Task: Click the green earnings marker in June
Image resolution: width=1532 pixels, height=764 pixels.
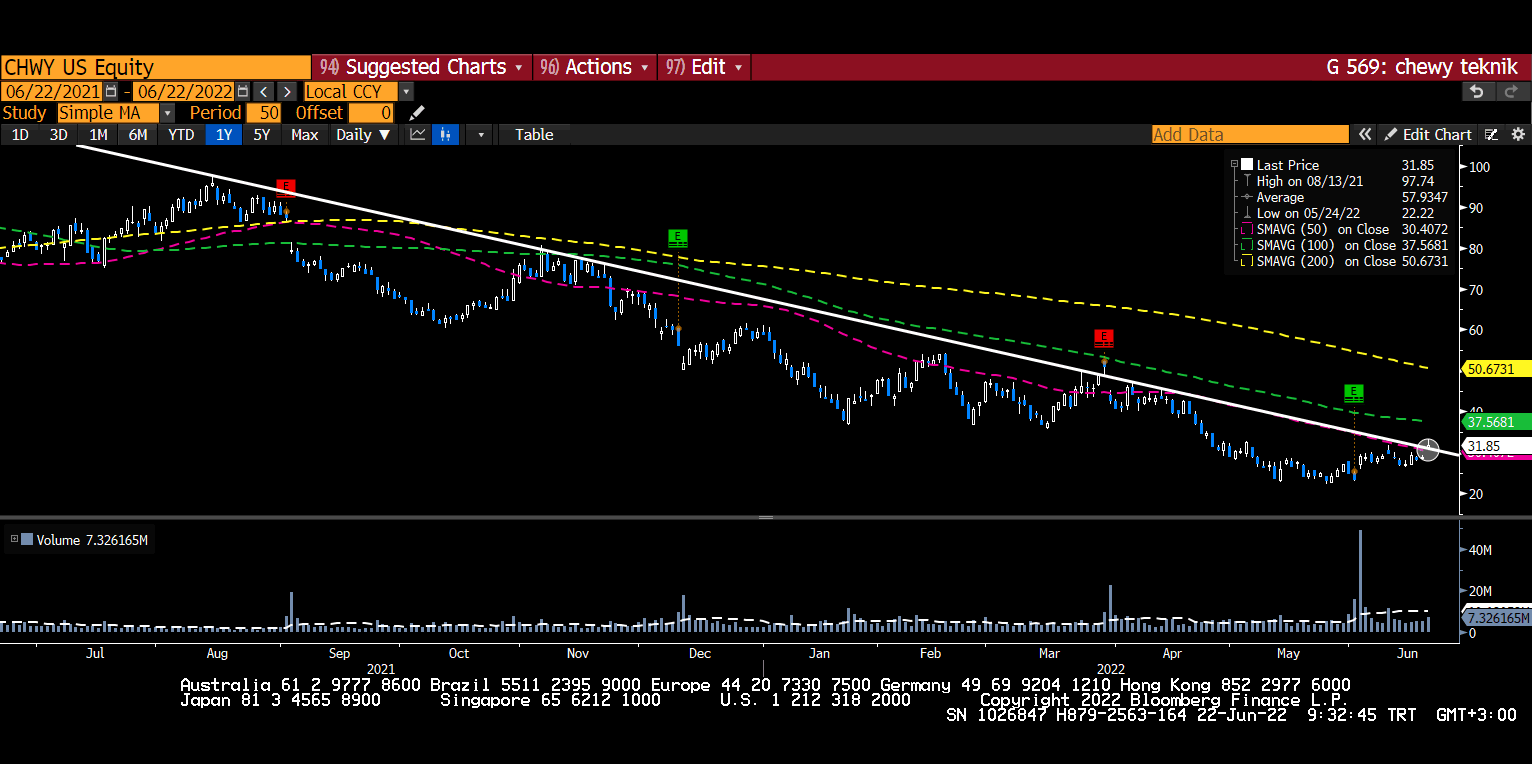Action: tap(1353, 392)
